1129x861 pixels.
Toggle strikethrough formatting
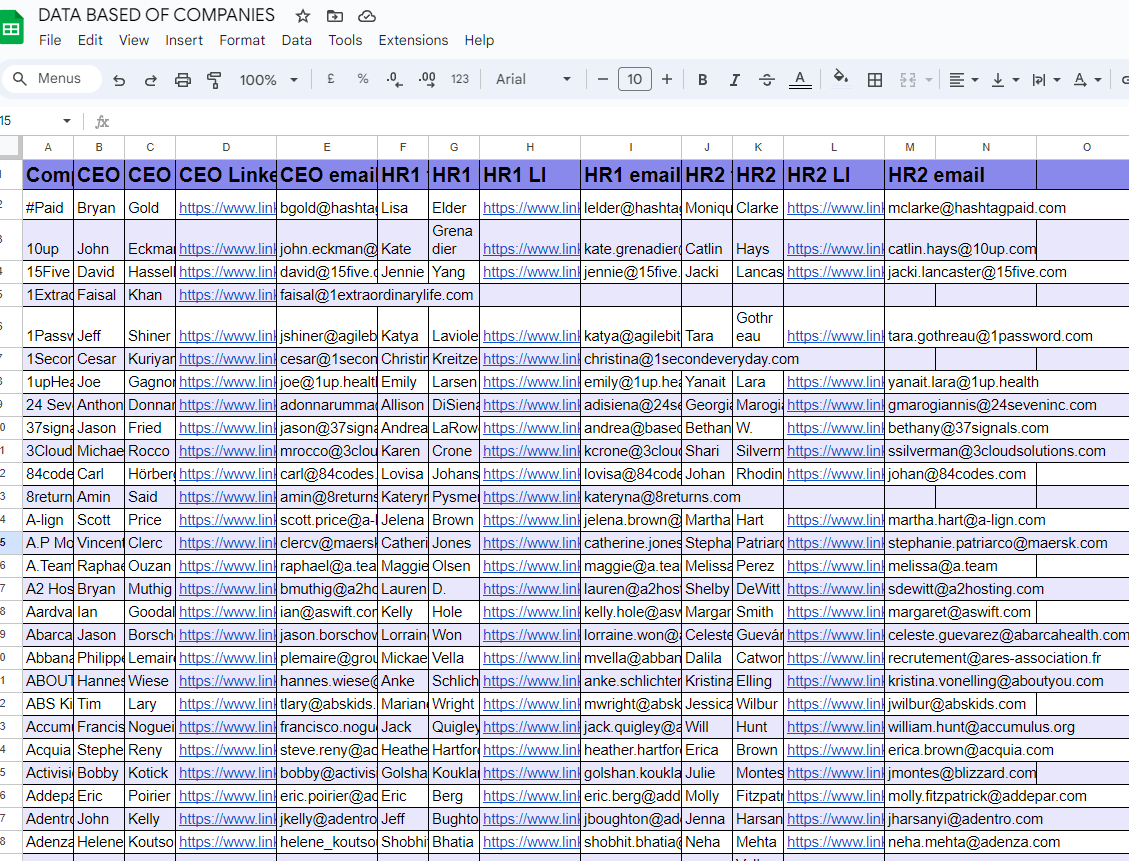(x=767, y=80)
